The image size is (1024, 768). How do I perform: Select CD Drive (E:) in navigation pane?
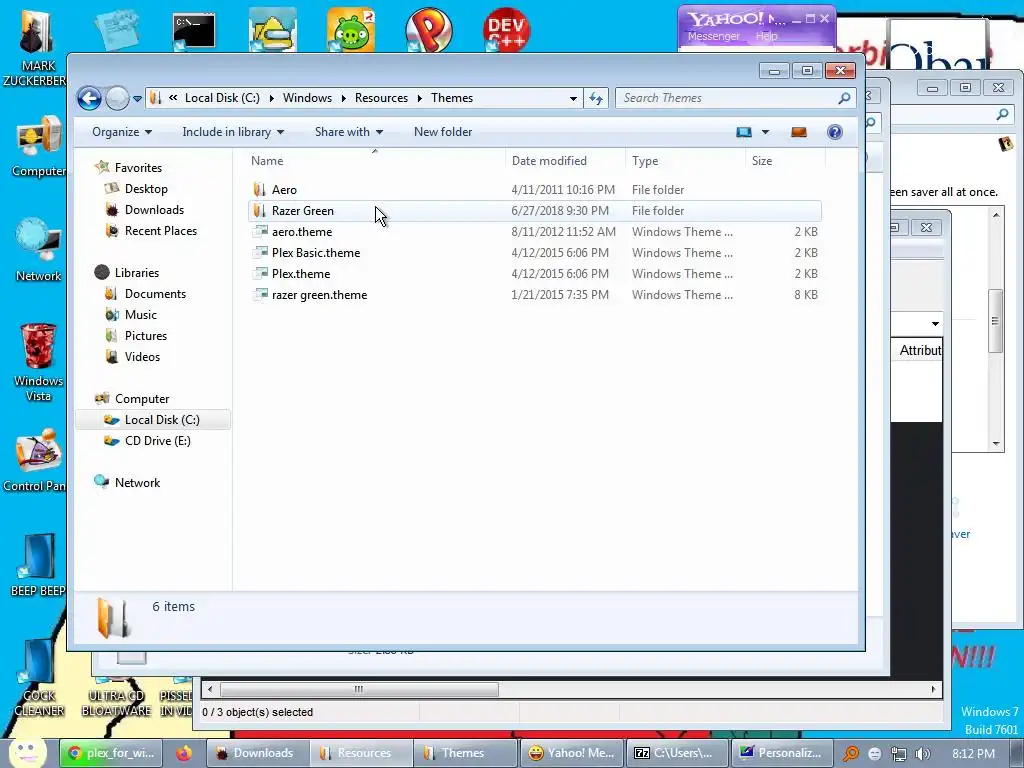(x=157, y=441)
